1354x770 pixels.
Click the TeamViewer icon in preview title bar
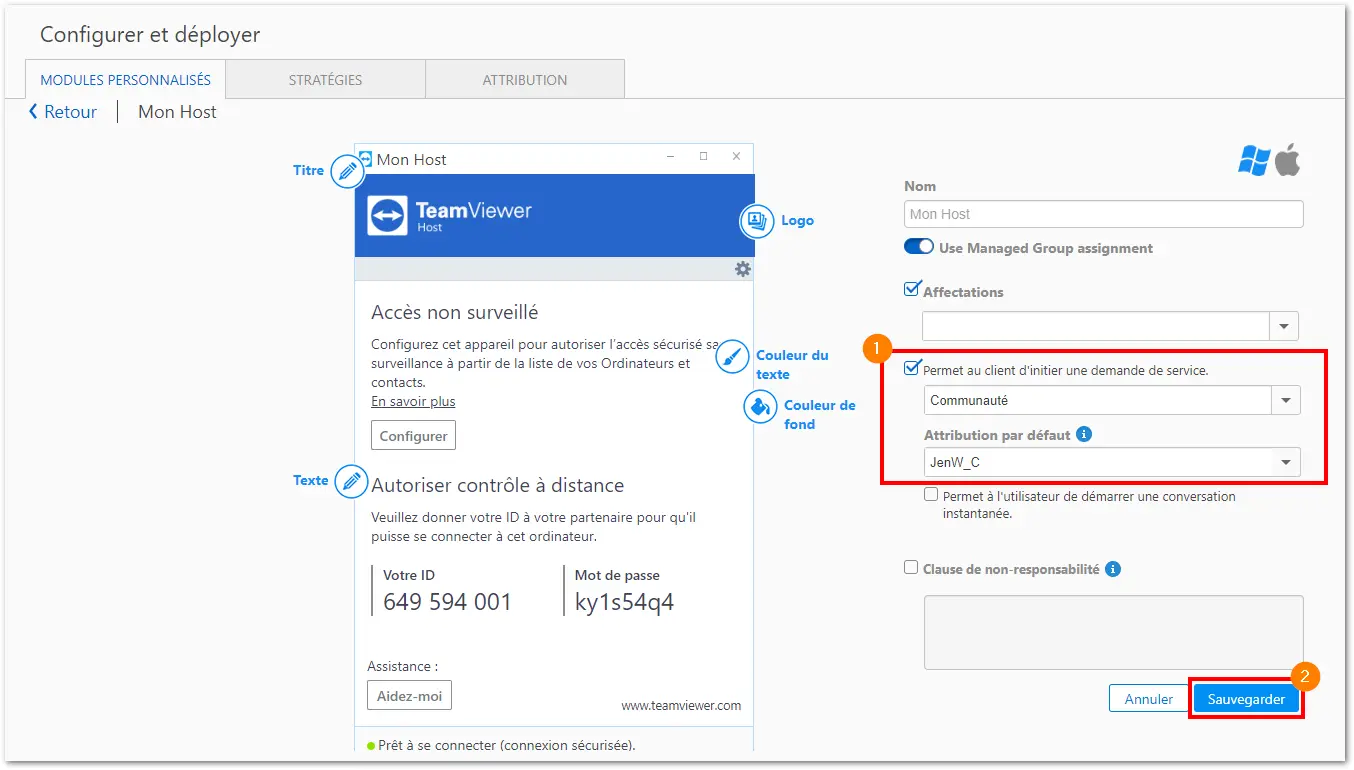pos(365,158)
